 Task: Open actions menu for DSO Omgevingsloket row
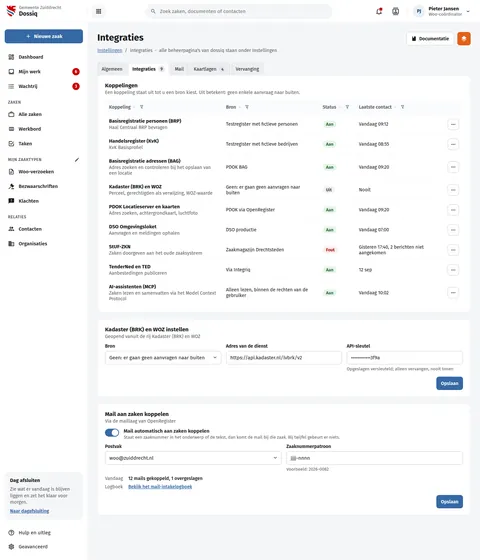pyautogui.click(x=453, y=230)
